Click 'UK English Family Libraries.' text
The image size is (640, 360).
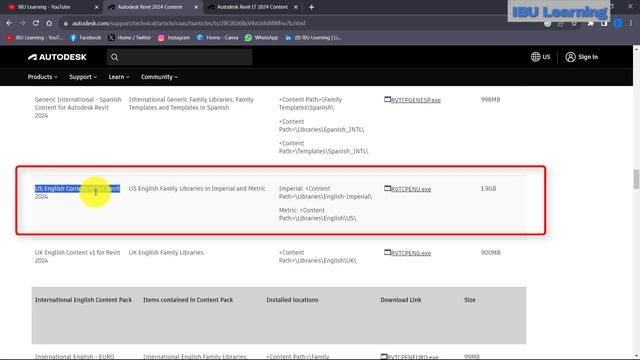point(167,253)
